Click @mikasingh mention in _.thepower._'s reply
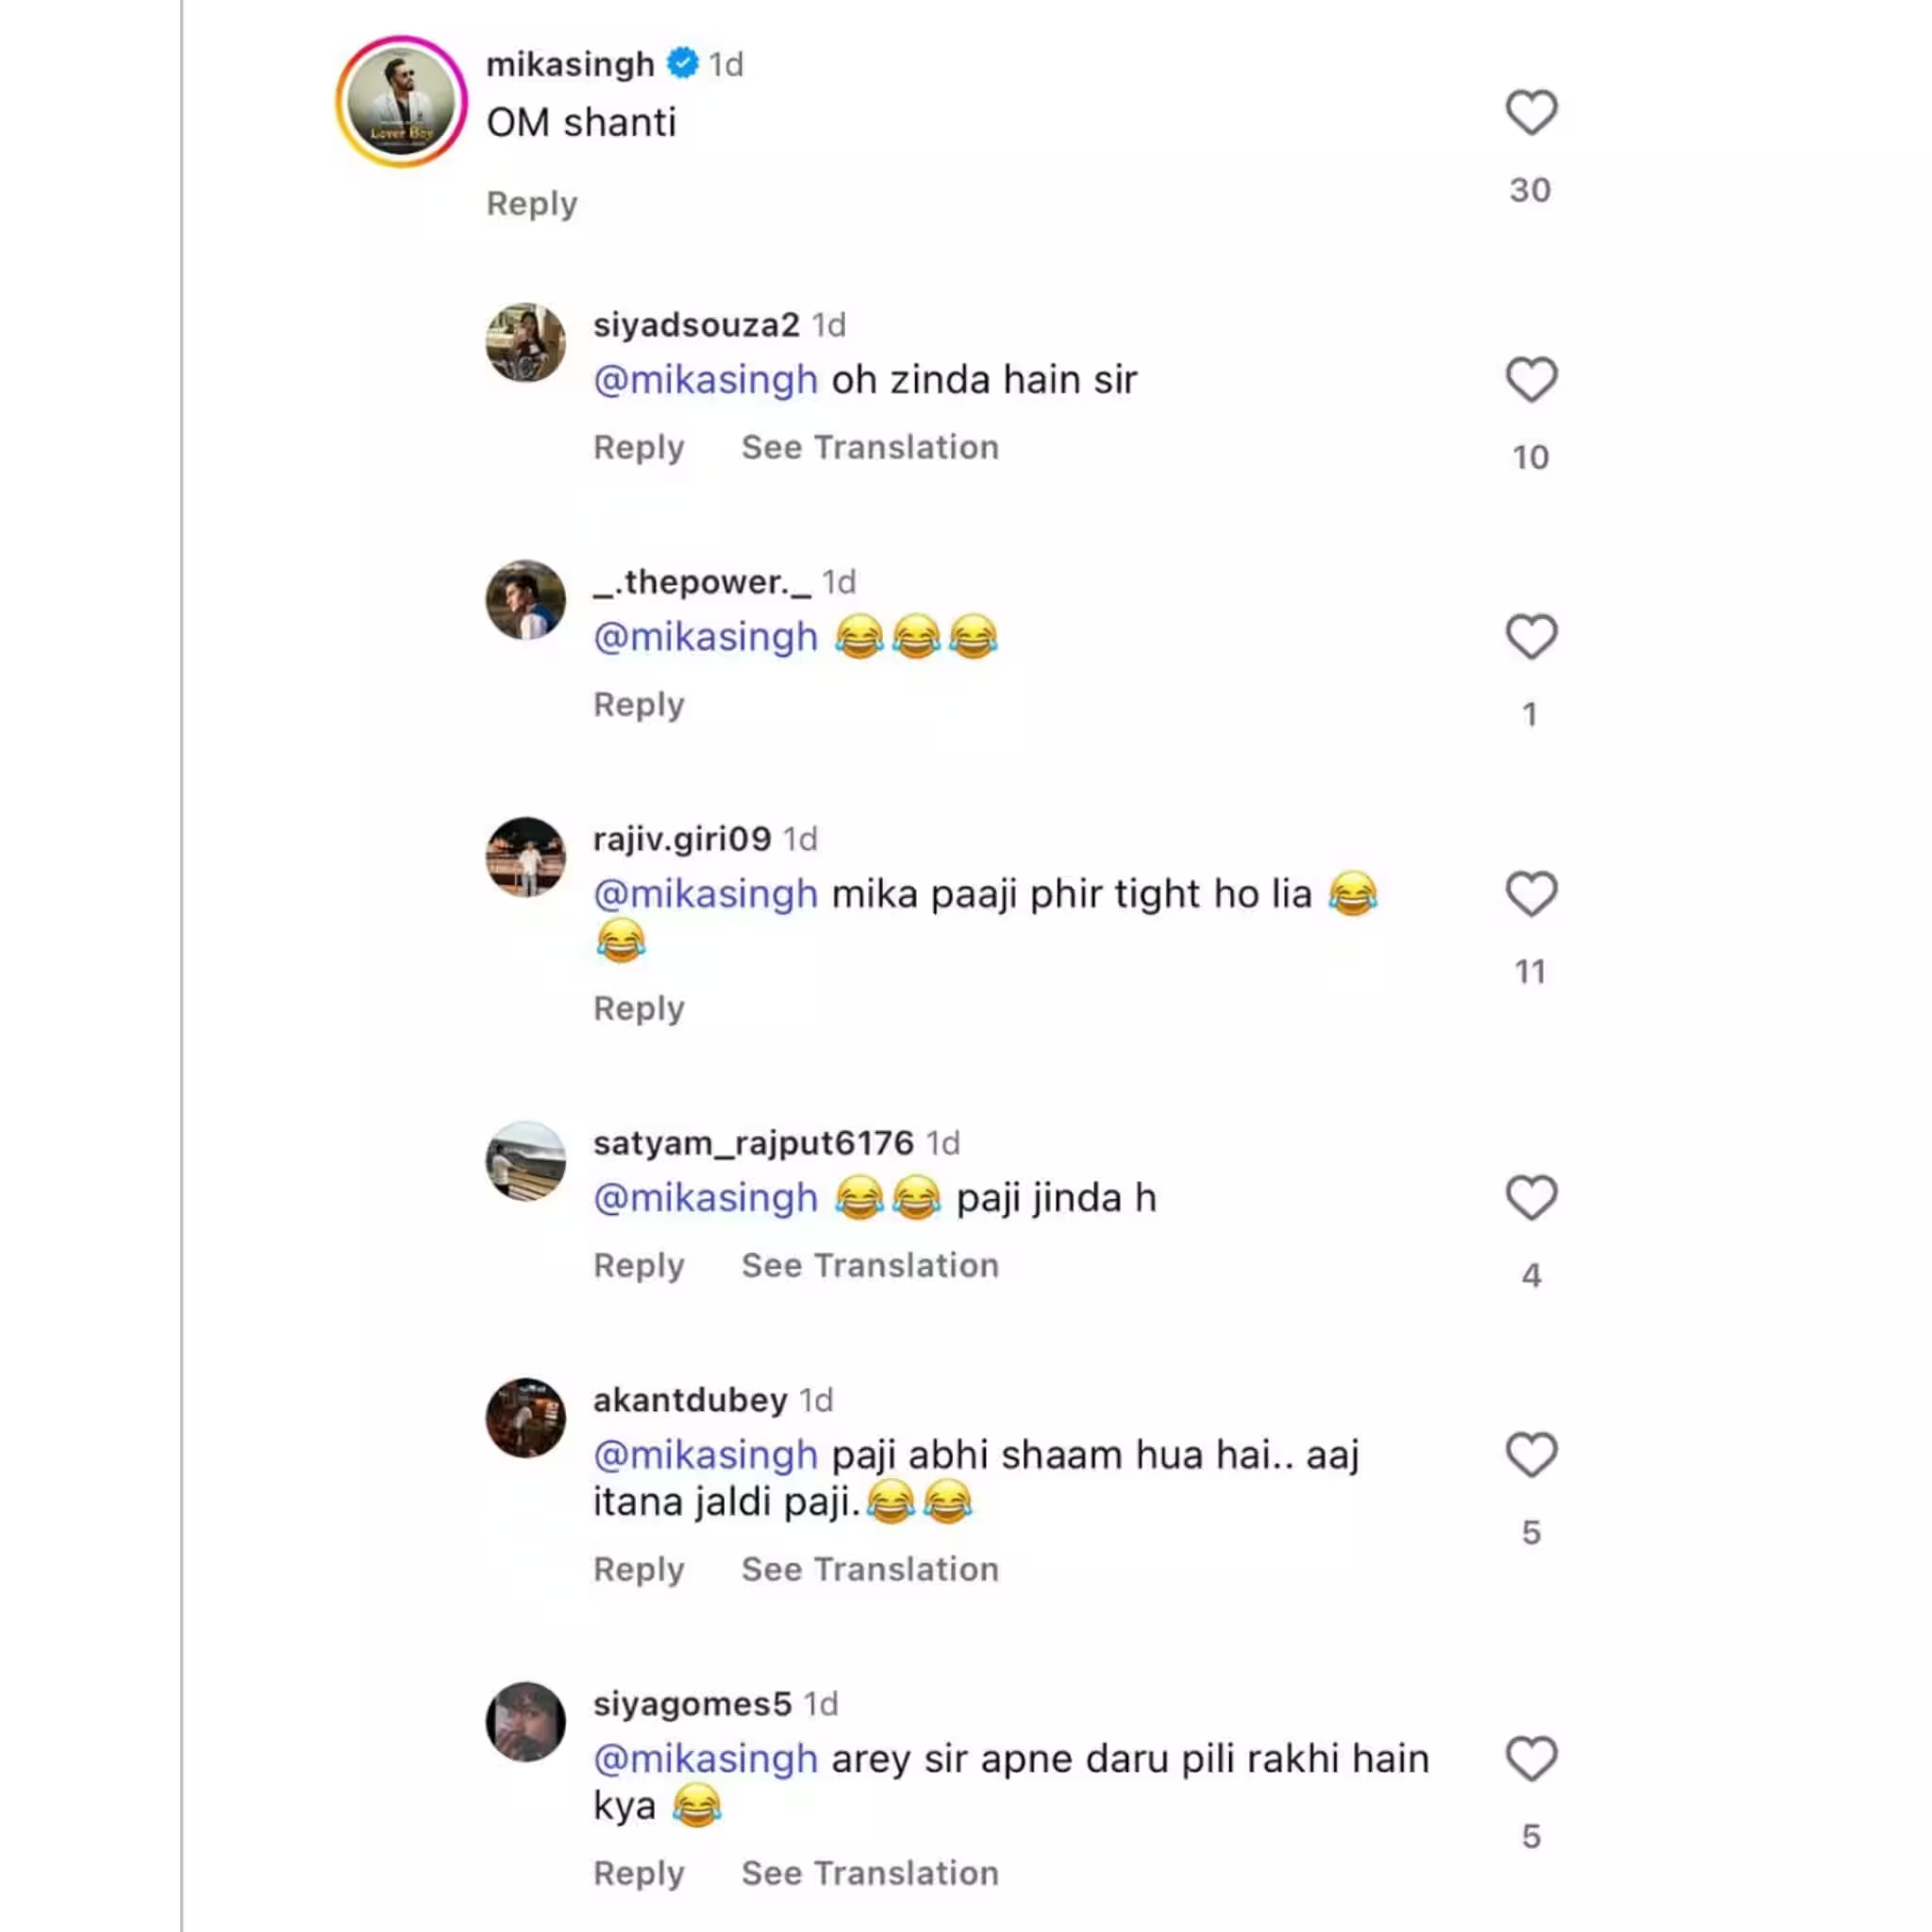 [705, 637]
